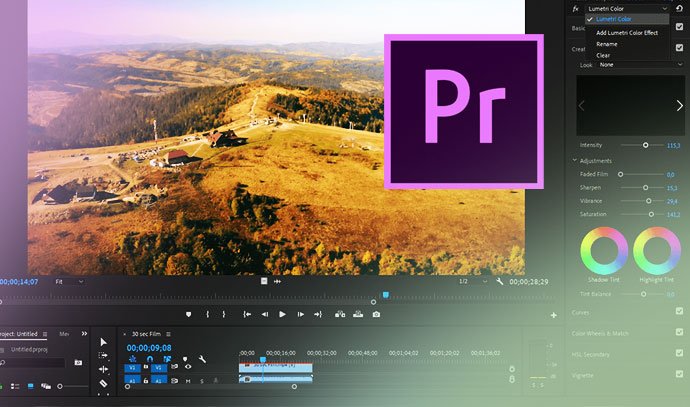This screenshot has height=407, width=690.
Task: Click the Step Back one frame icon
Action: tap(265, 314)
